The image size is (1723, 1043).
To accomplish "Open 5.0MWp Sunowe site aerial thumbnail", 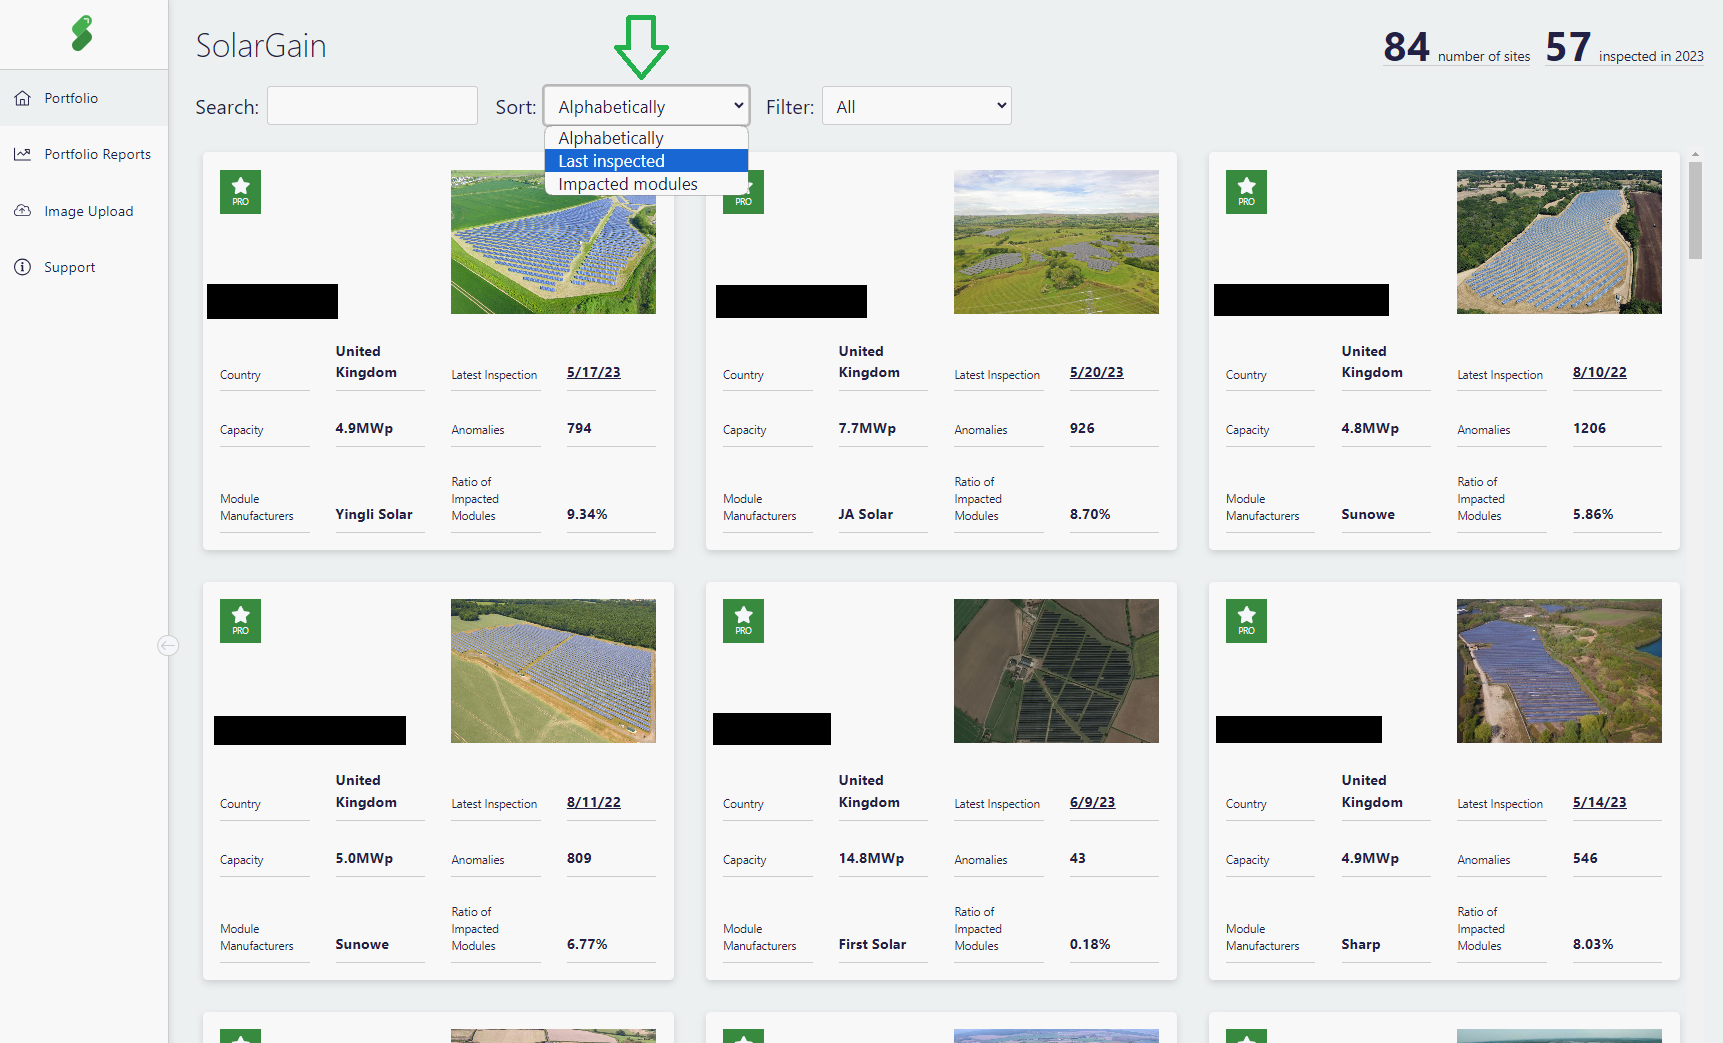I will coord(553,671).
